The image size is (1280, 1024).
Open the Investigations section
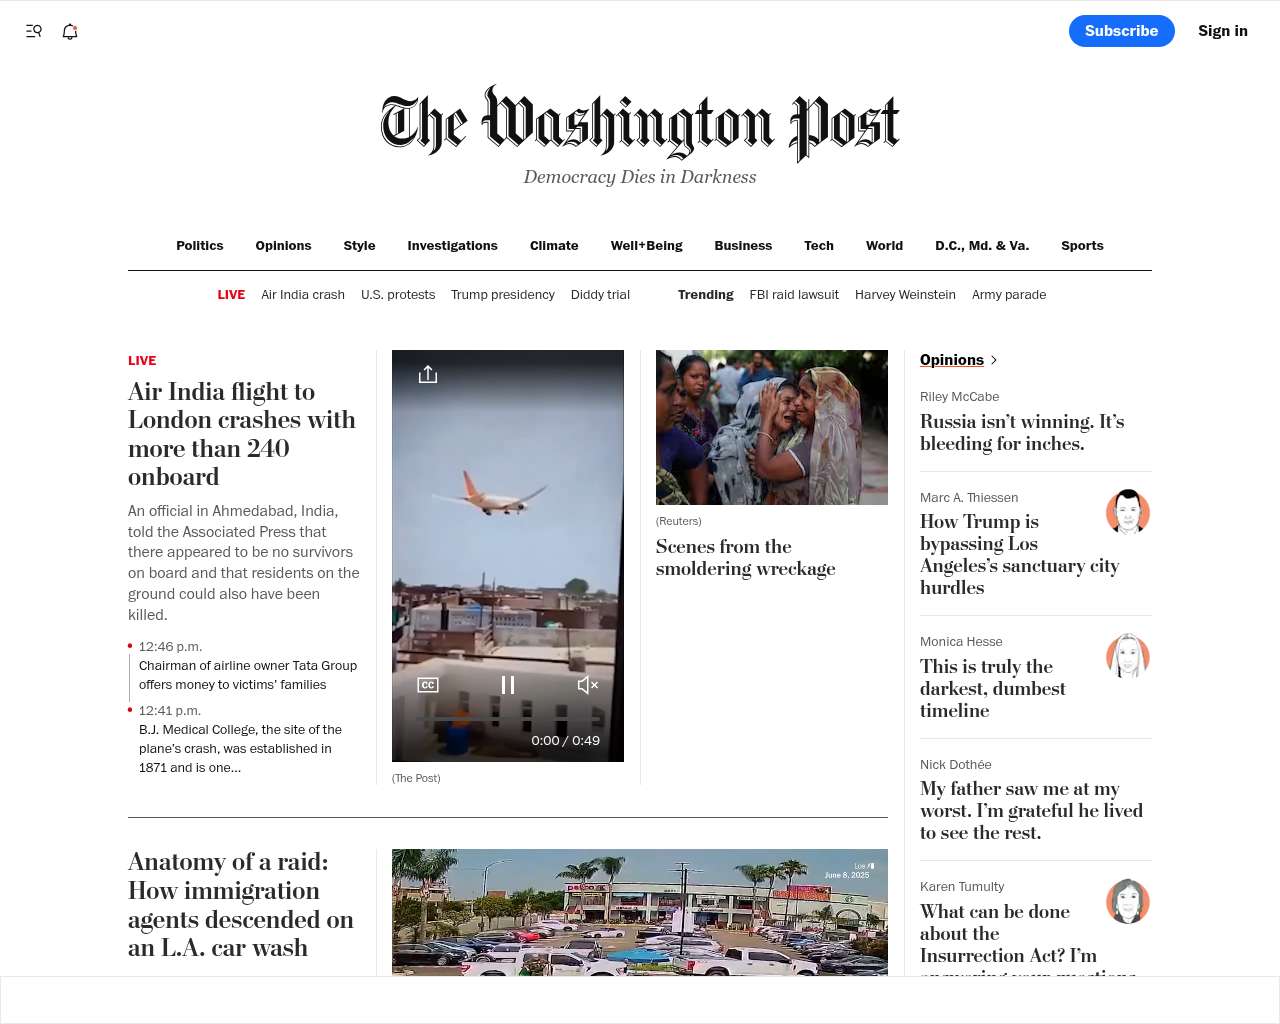[x=452, y=246]
